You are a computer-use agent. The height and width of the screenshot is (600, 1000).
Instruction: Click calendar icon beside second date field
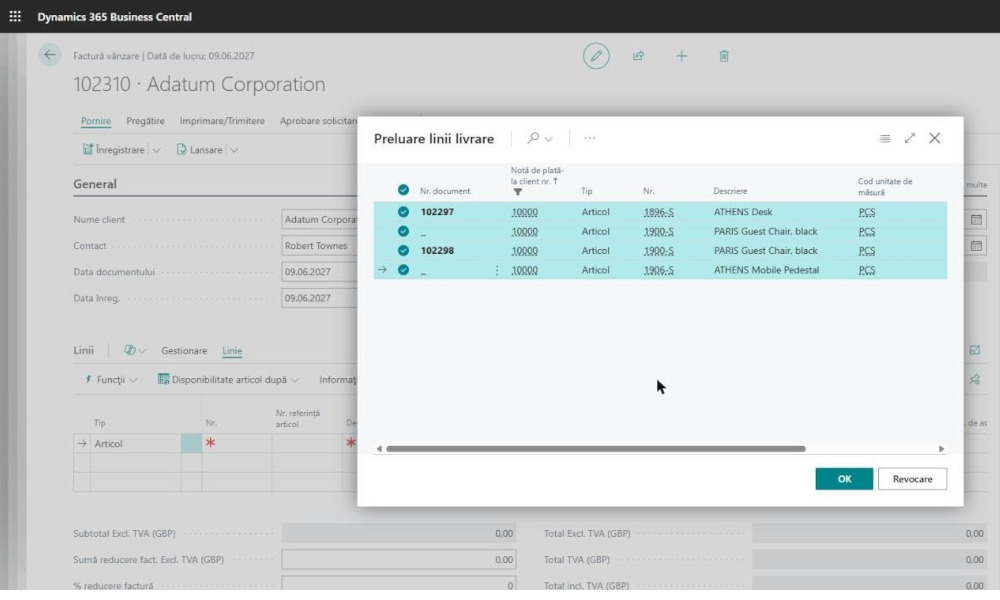click(976, 246)
